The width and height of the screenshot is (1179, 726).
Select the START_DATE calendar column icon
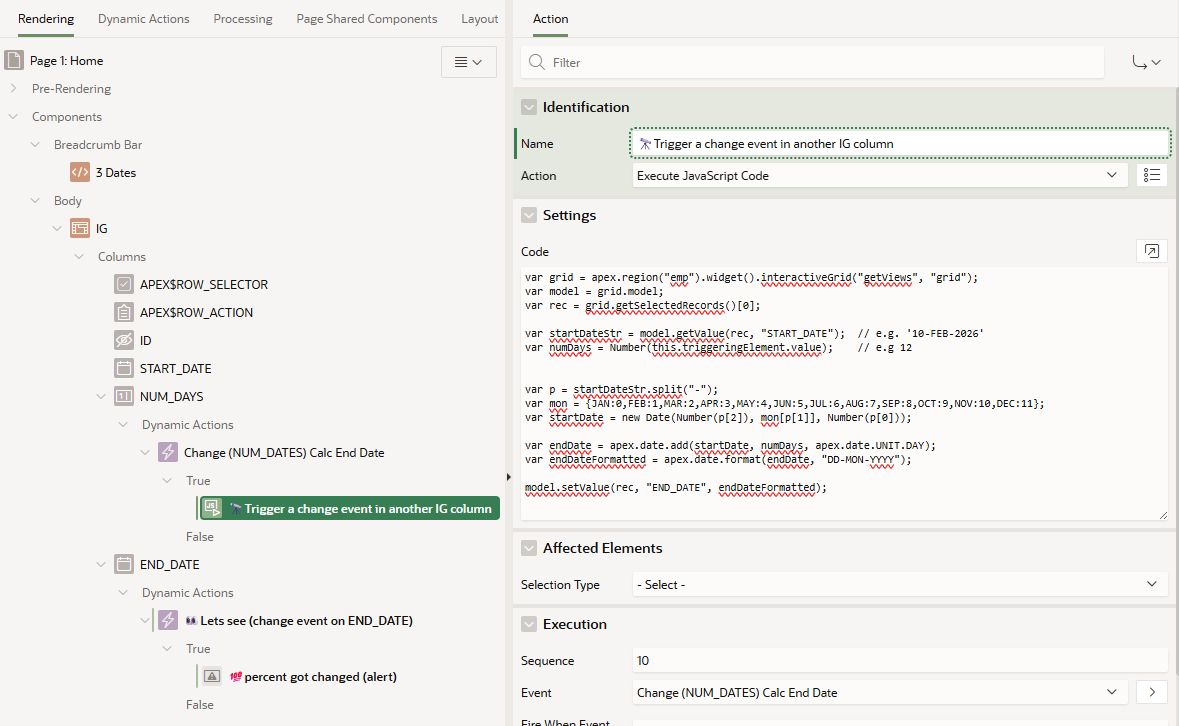coord(124,369)
